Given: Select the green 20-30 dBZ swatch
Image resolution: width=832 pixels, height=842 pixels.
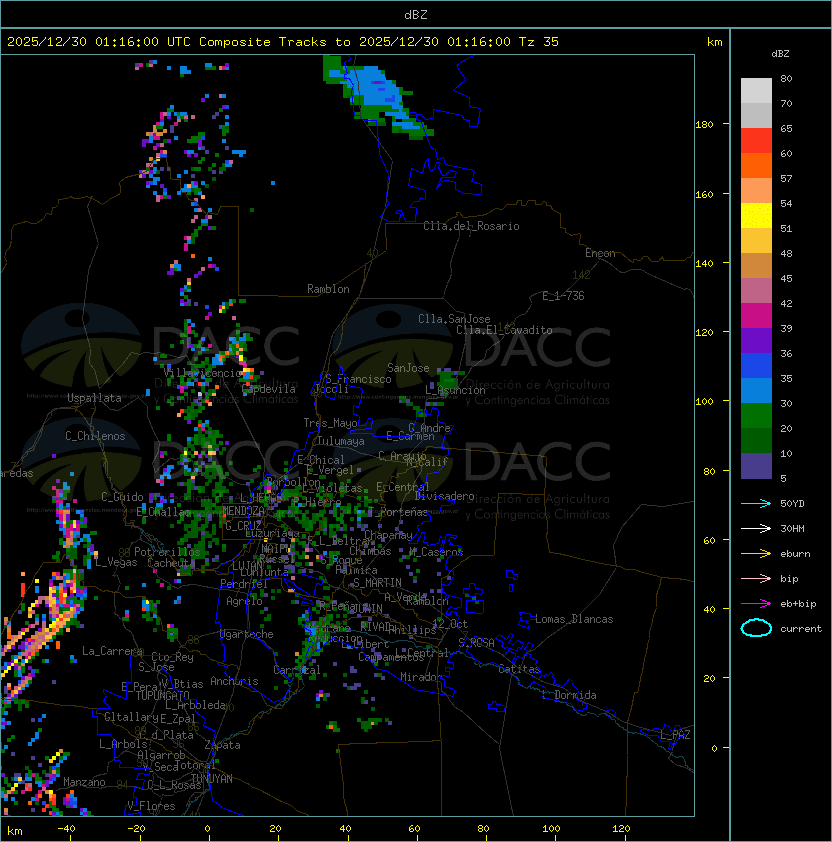Looking at the screenshot, I should pyautogui.click(x=756, y=415).
